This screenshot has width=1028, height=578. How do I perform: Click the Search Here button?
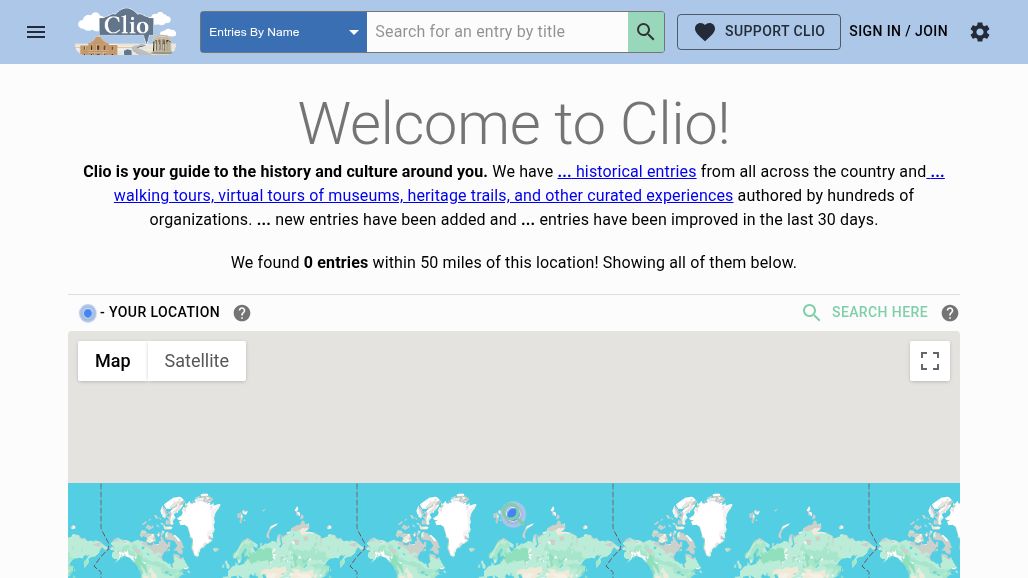tap(865, 313)
